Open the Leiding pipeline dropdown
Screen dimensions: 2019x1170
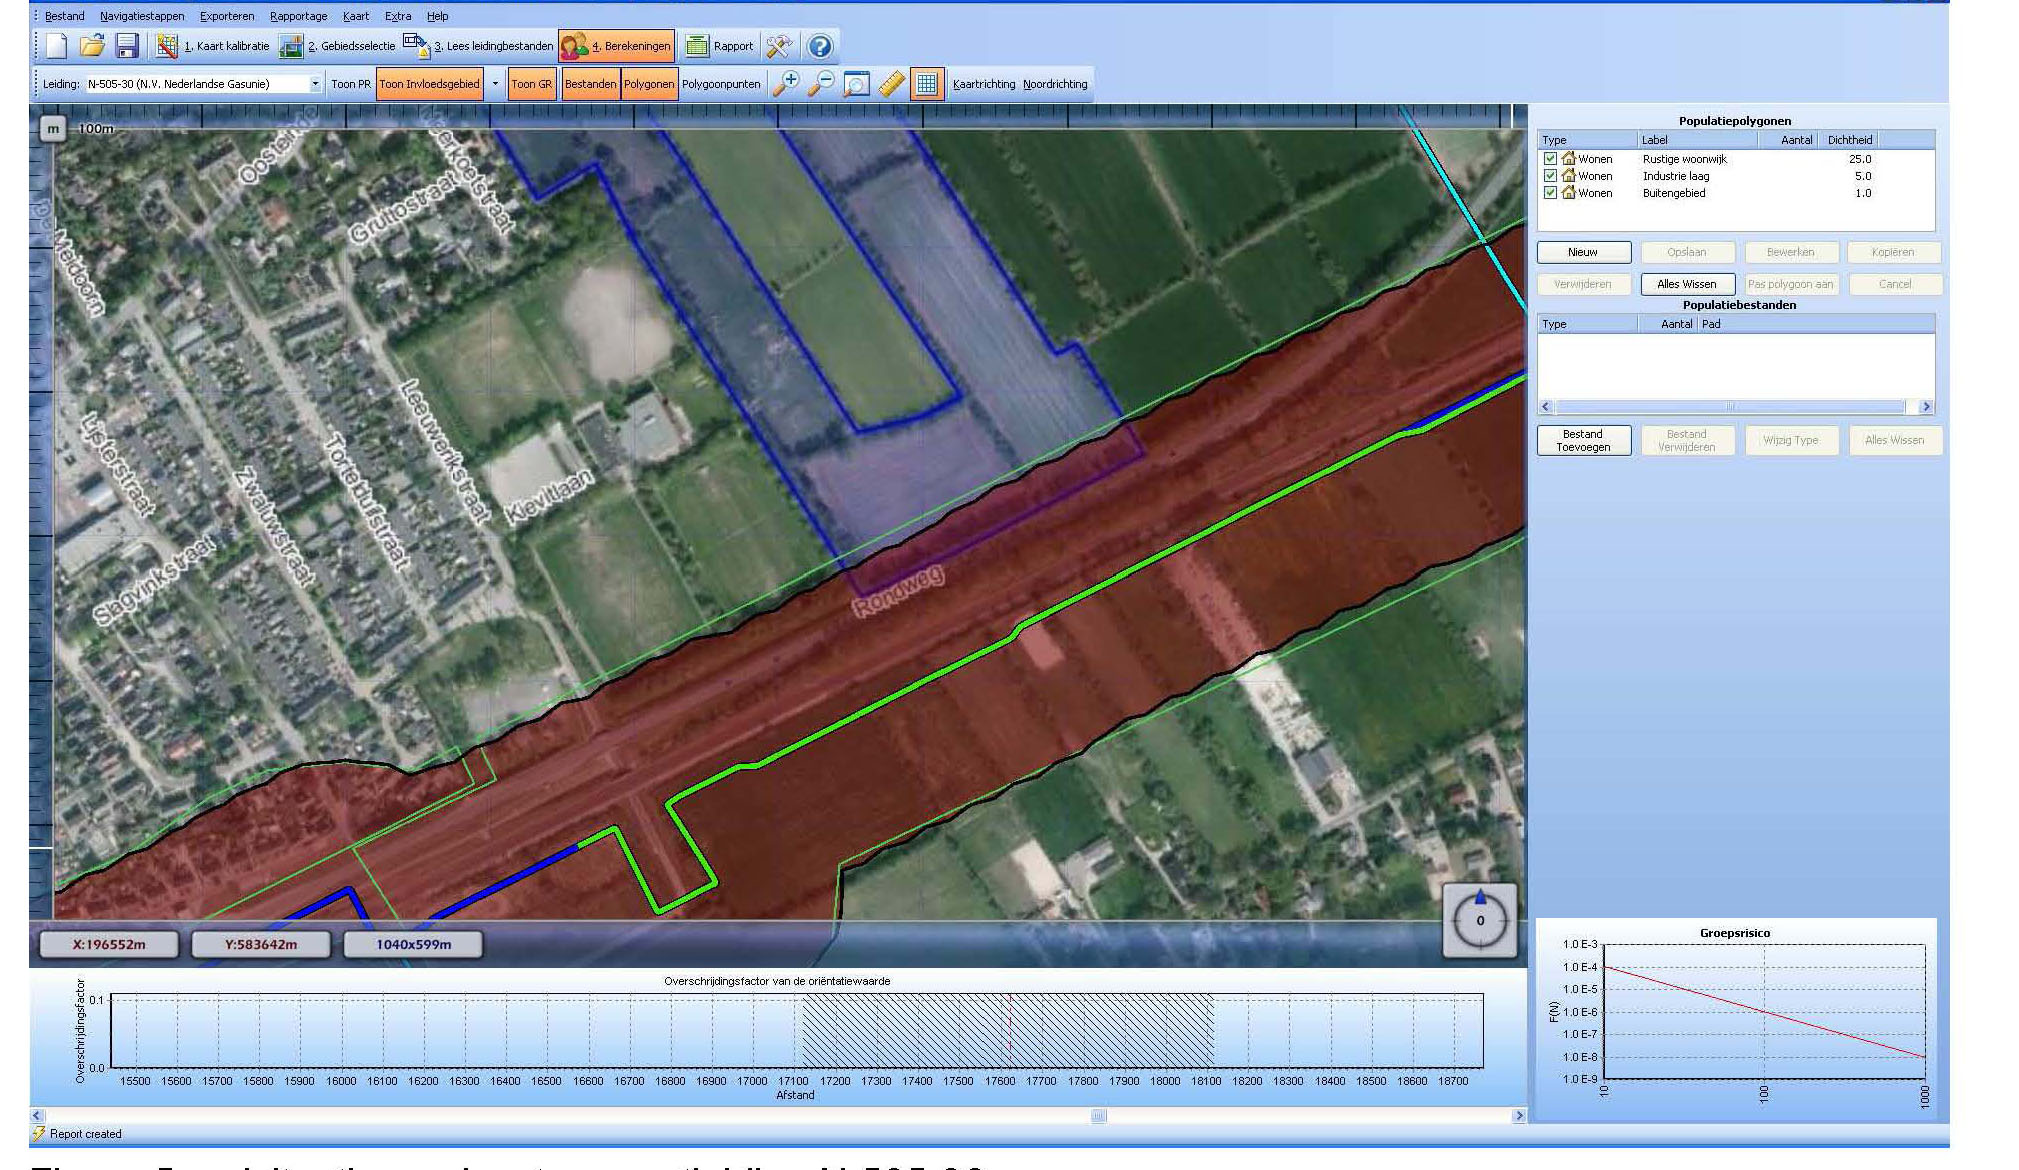pos(315,84)
